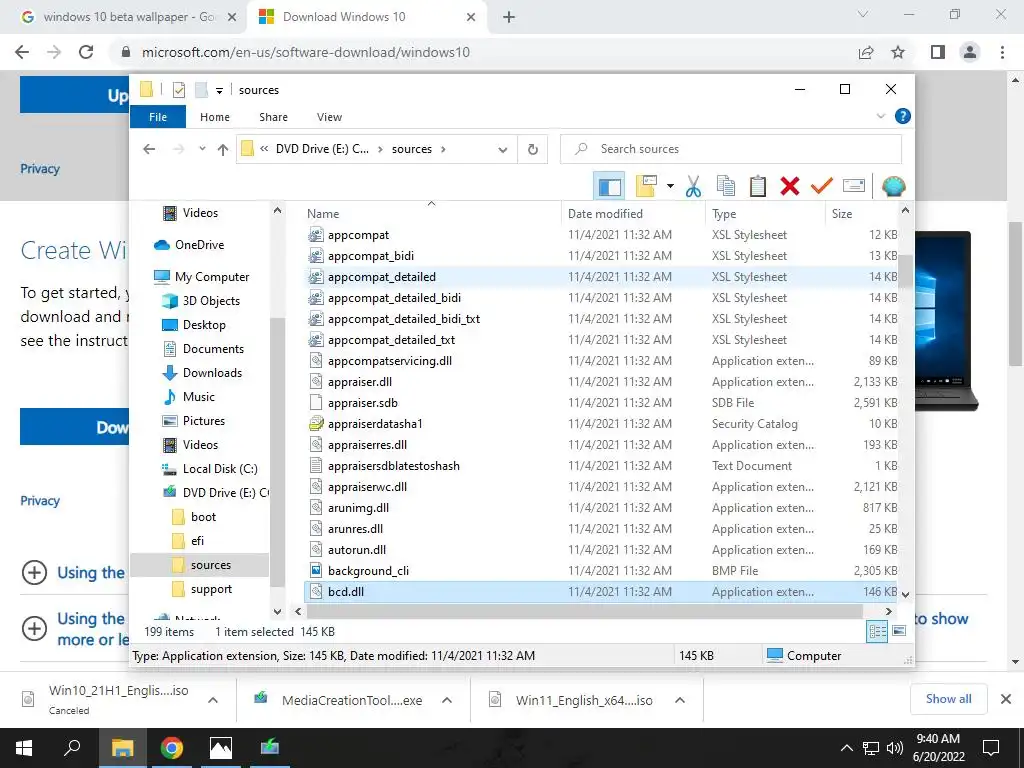1024x768 pixels.
Task: Open the File ribbon tab
Action: [x=158, y=117]
